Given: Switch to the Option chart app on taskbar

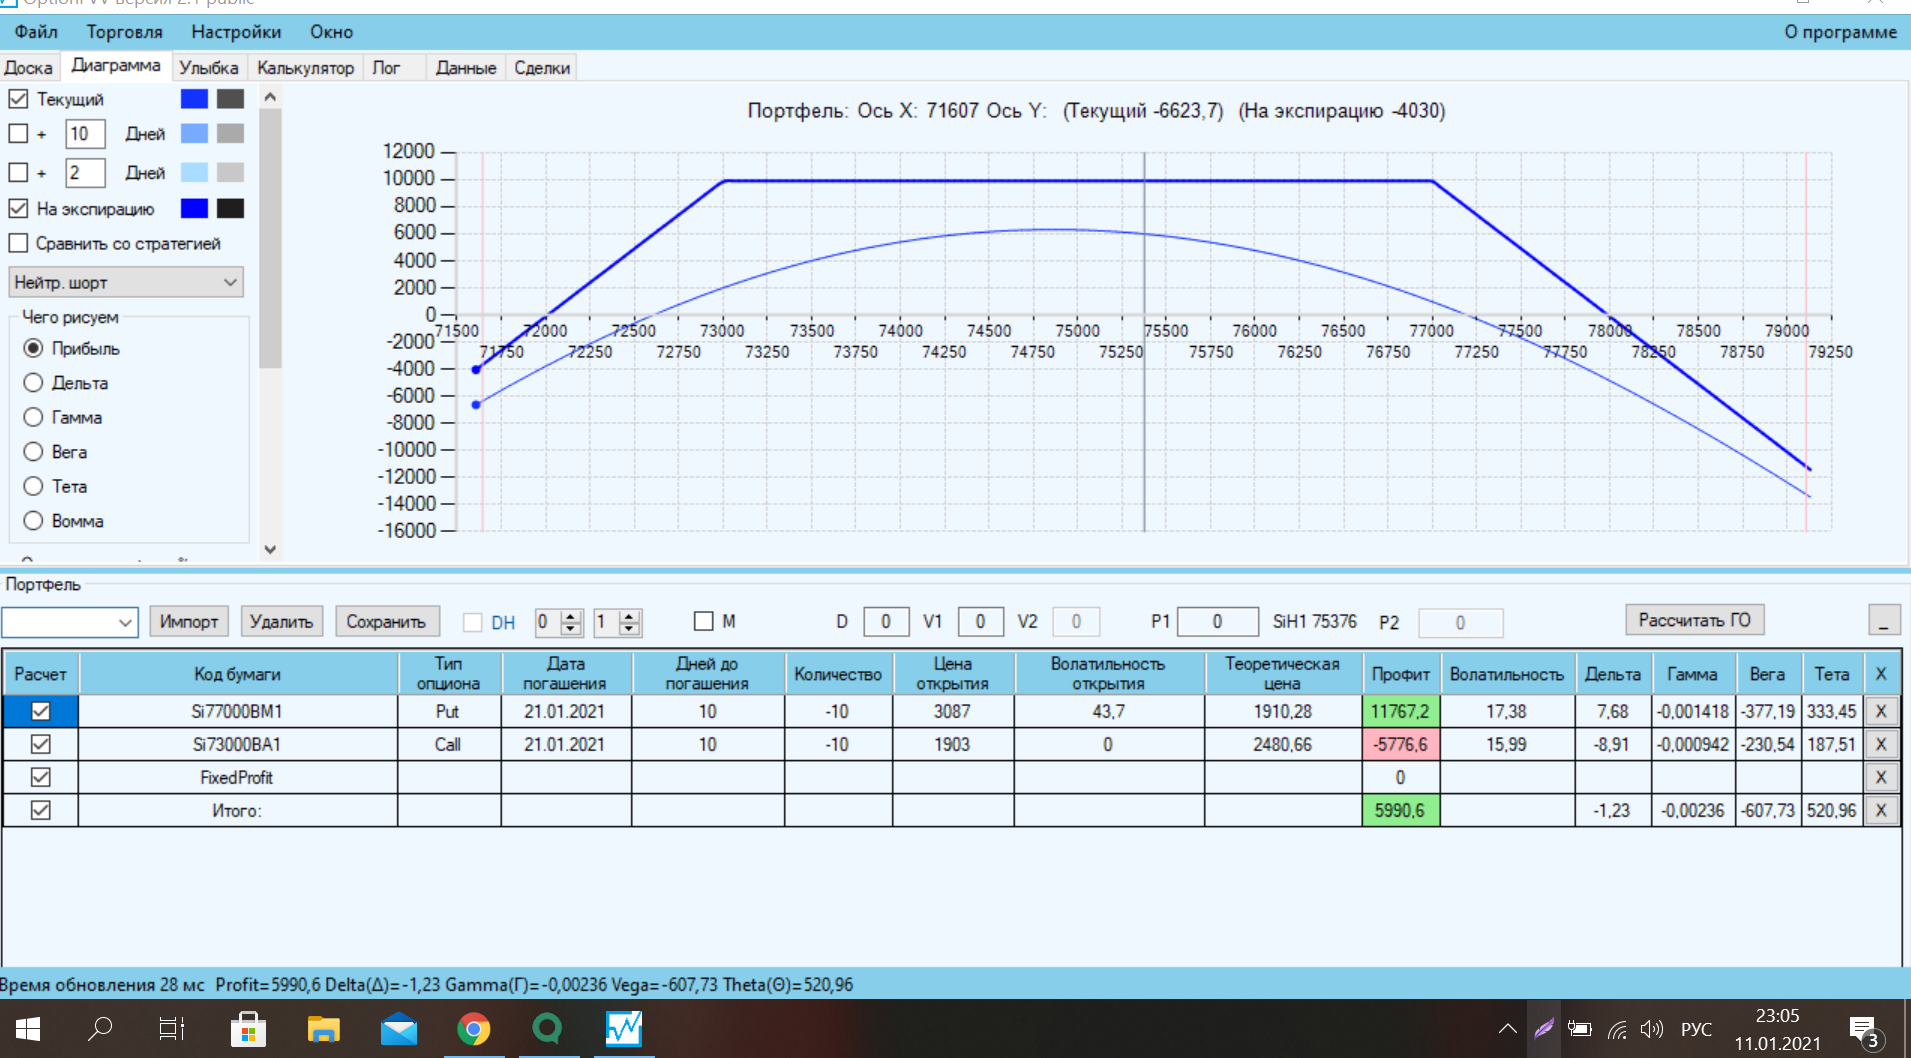Looking at the screenshot, I should 624,1028.
